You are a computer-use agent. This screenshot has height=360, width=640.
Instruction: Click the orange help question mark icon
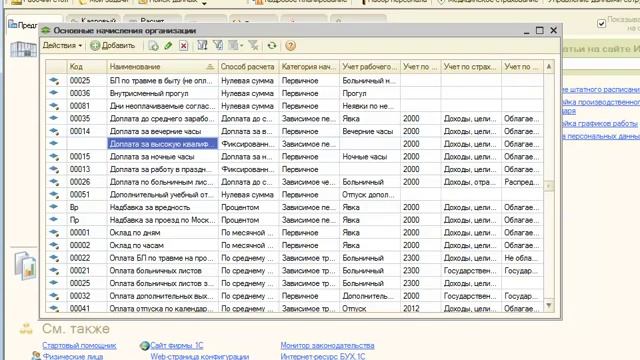[x=291, y=46]
